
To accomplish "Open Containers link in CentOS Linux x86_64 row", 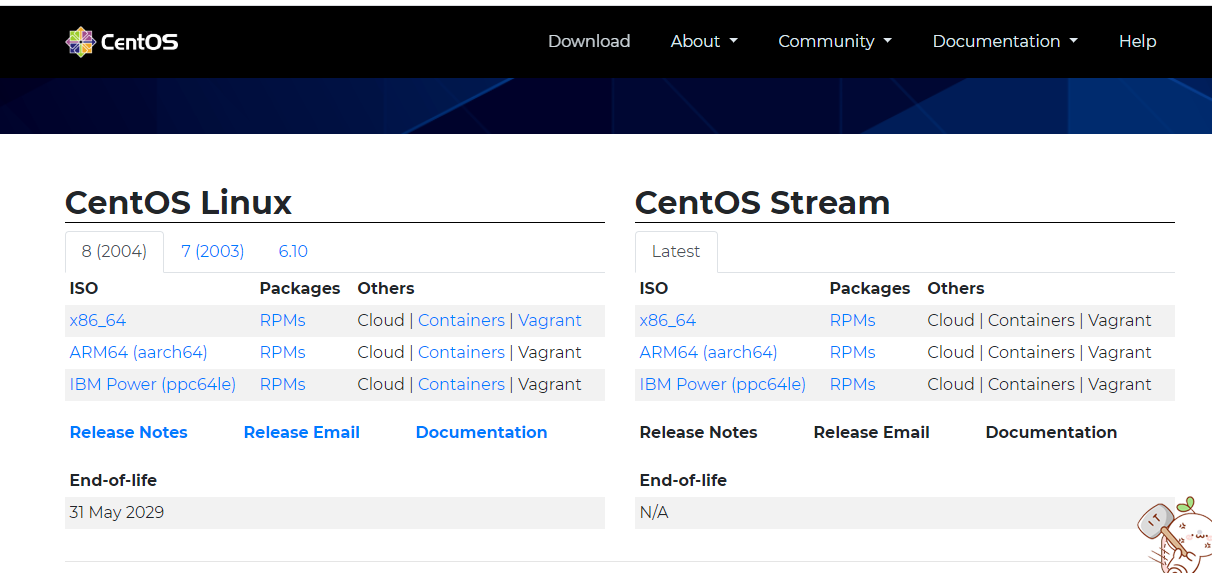I will point(461,320).
